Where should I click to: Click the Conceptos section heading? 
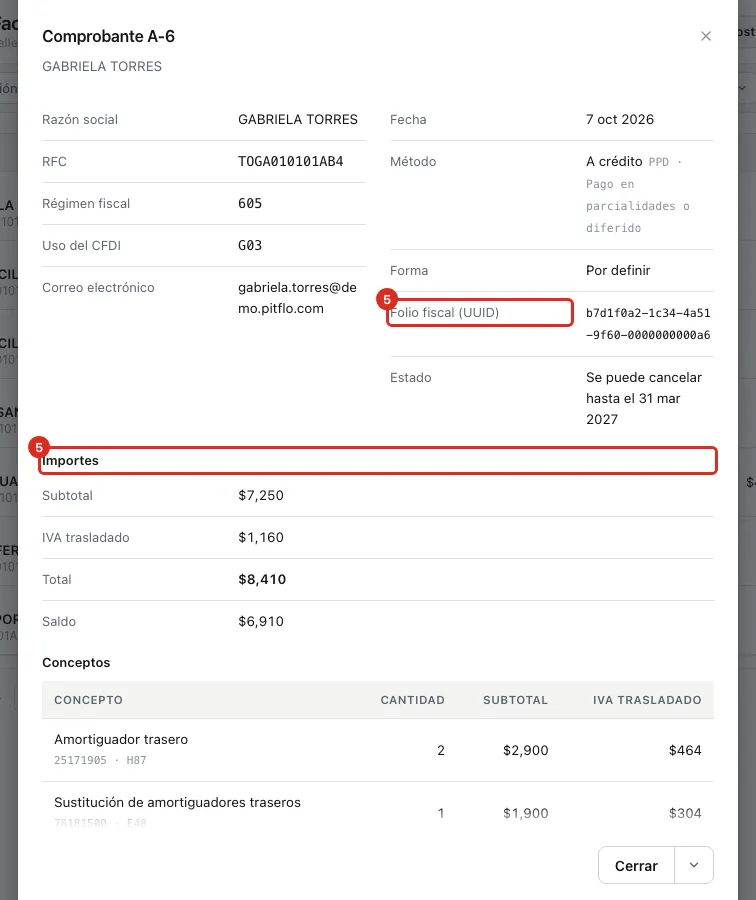(x=76, y=662)
